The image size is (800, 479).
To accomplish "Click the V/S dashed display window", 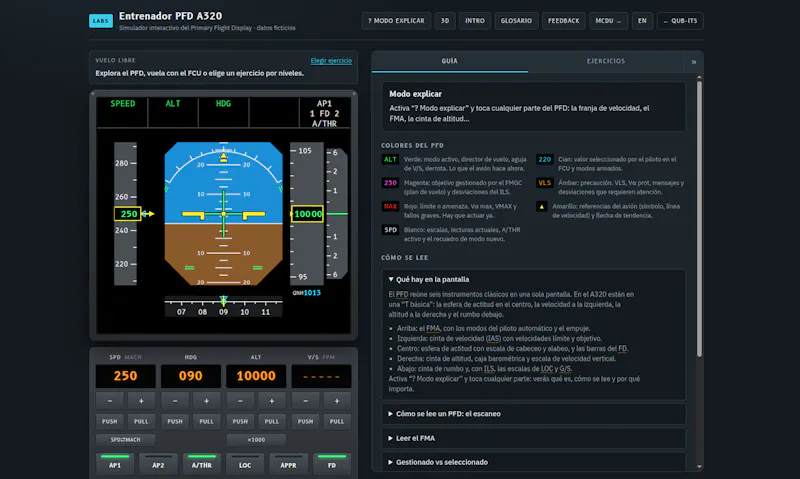I will (x=321, y=376).
